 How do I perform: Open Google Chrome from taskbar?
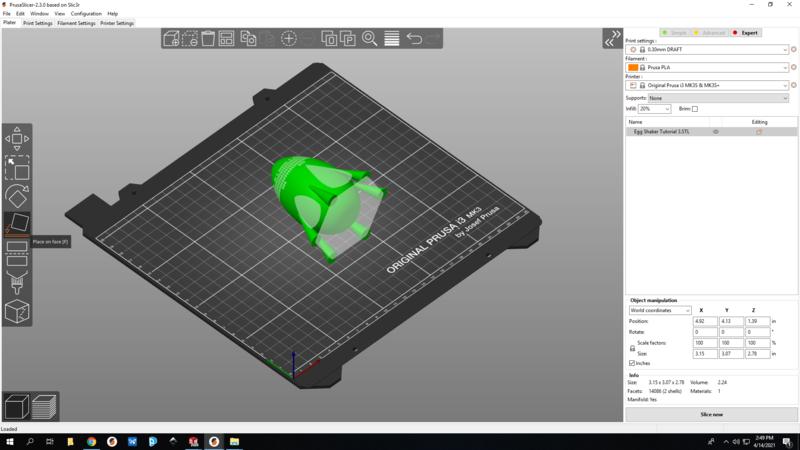click(91, 442)
